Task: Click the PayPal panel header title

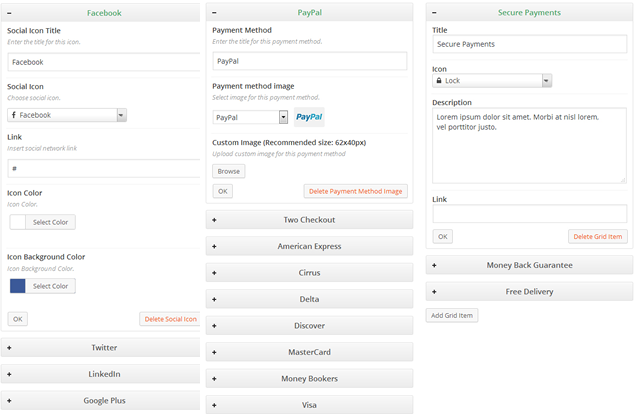Action: 309,13
